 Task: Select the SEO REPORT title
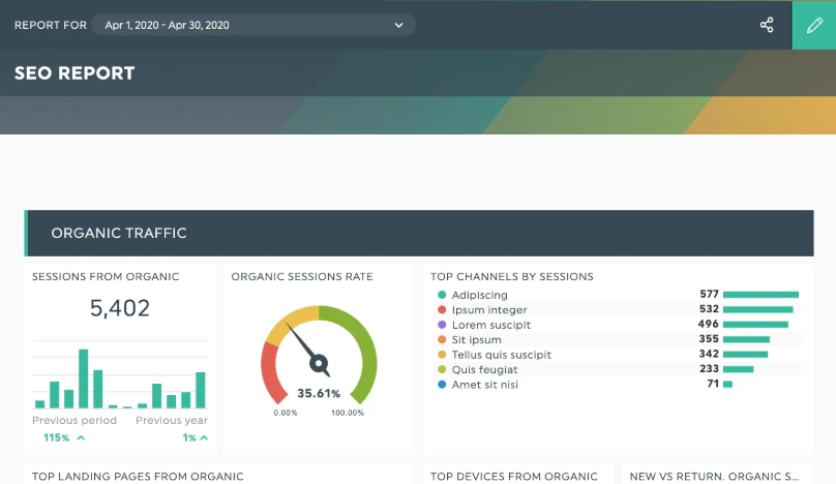click(x=75, y=73)
